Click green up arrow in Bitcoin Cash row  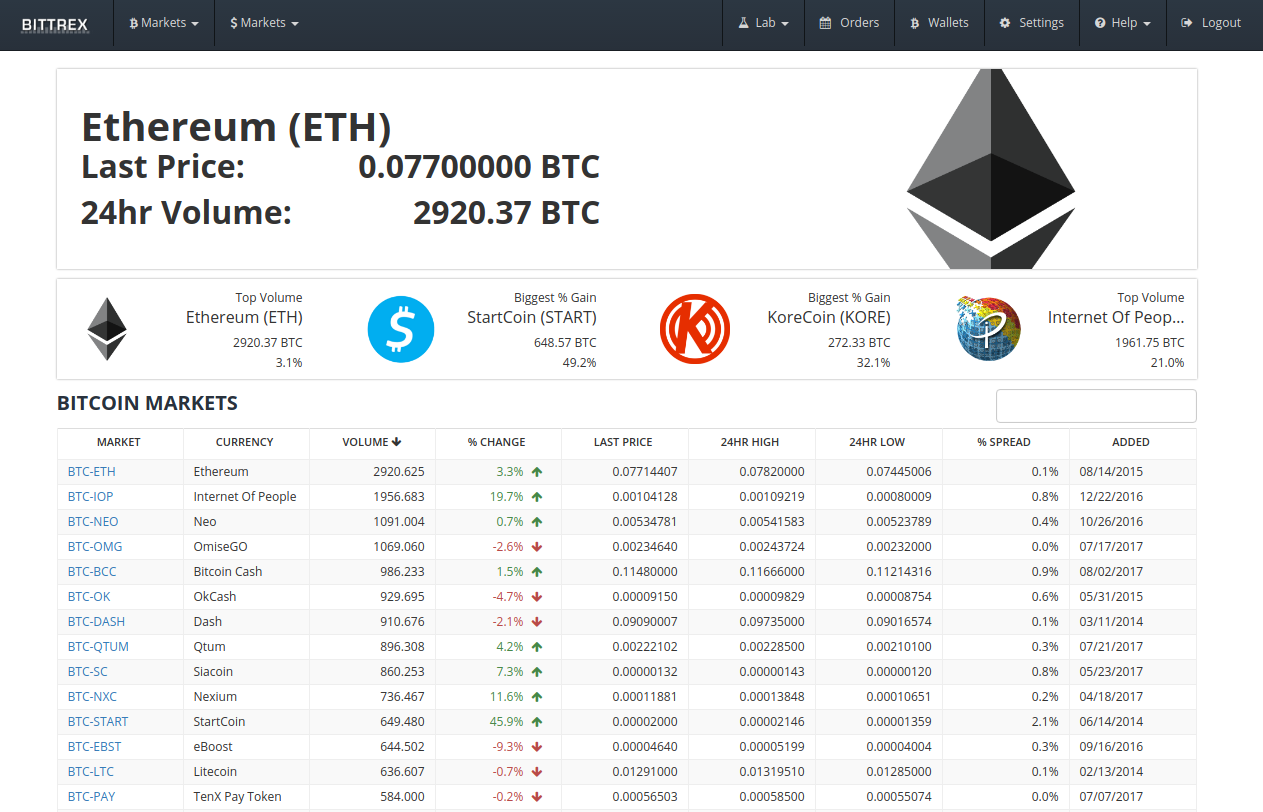[537, 572]
